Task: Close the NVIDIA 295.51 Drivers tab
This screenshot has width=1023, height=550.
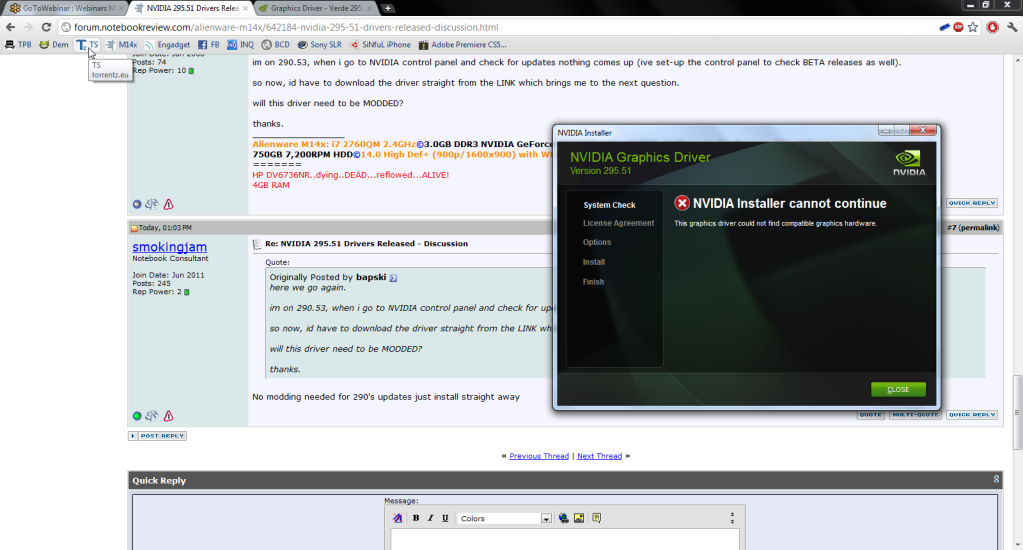Action: (245, 8)
